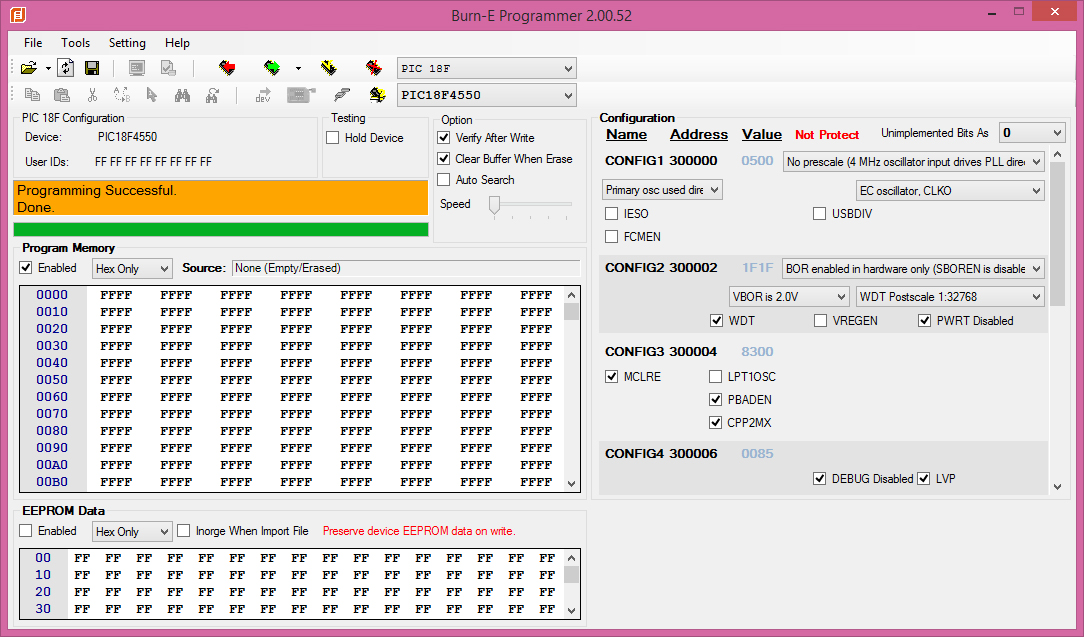This screenshot has width=1084, height=637.
Task: Enable the USBDIV checkbox
Action: (819, 214)
